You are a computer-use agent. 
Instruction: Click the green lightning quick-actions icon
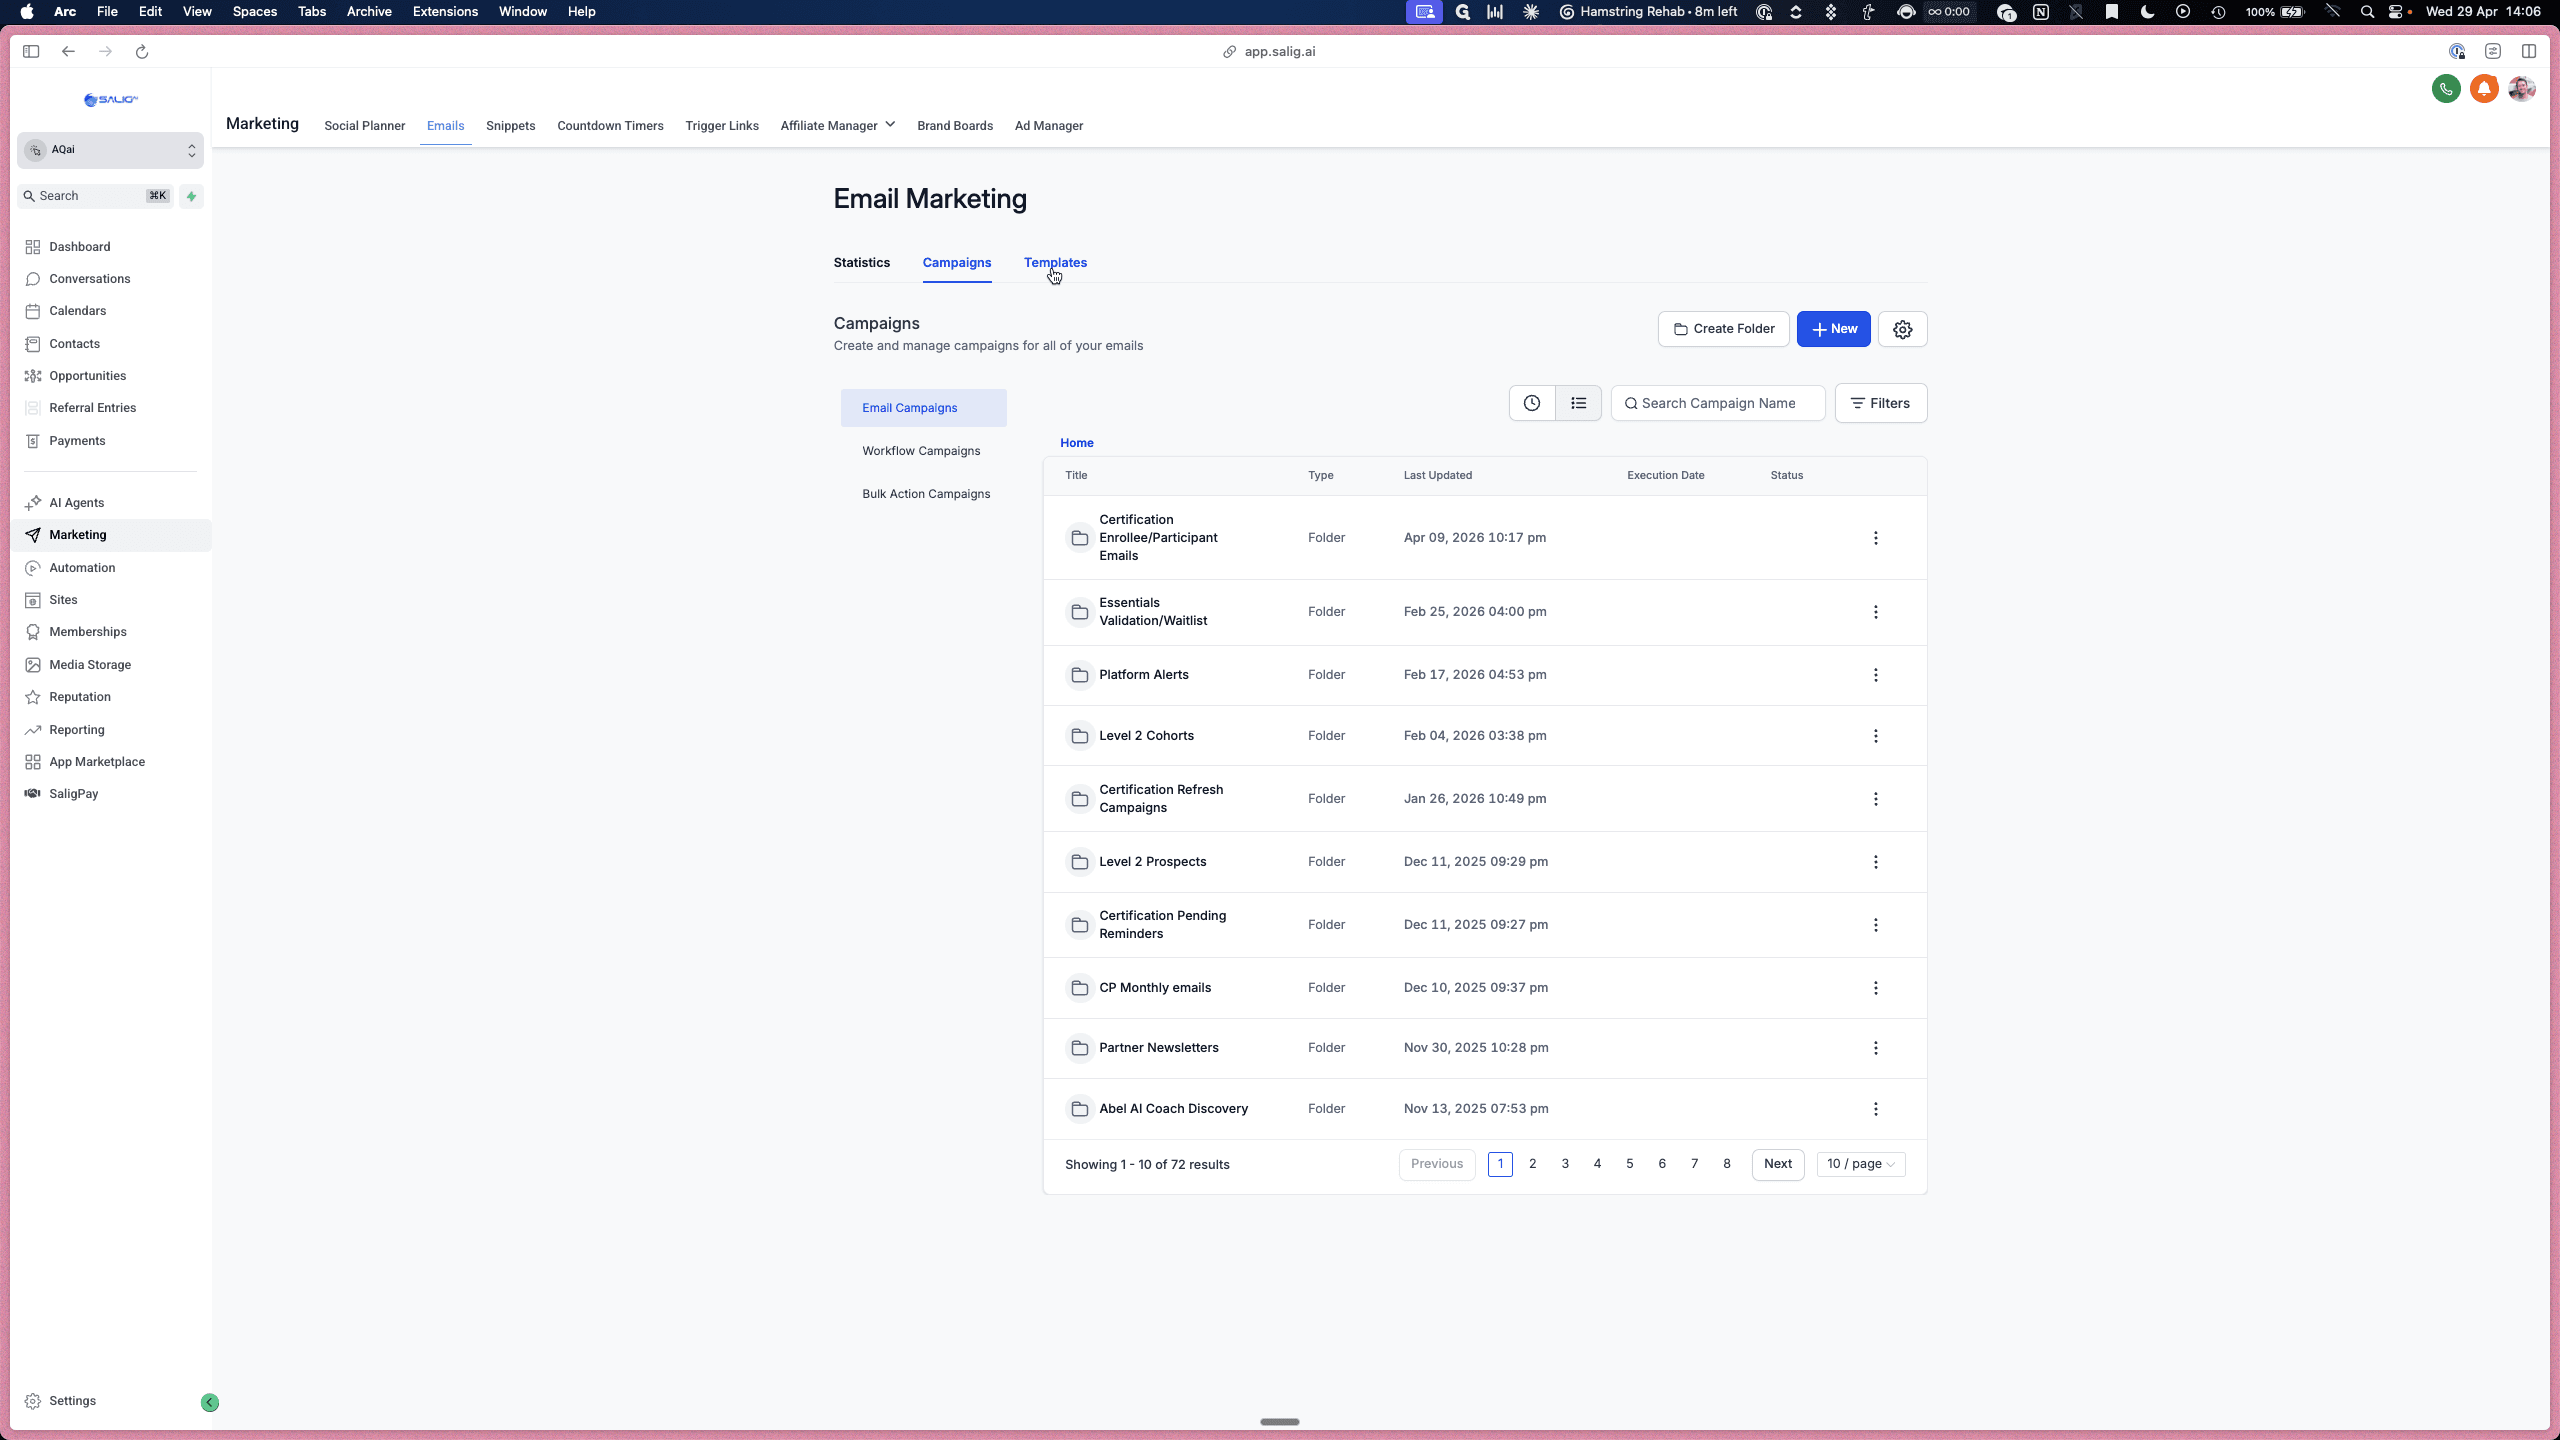(191, 196)
